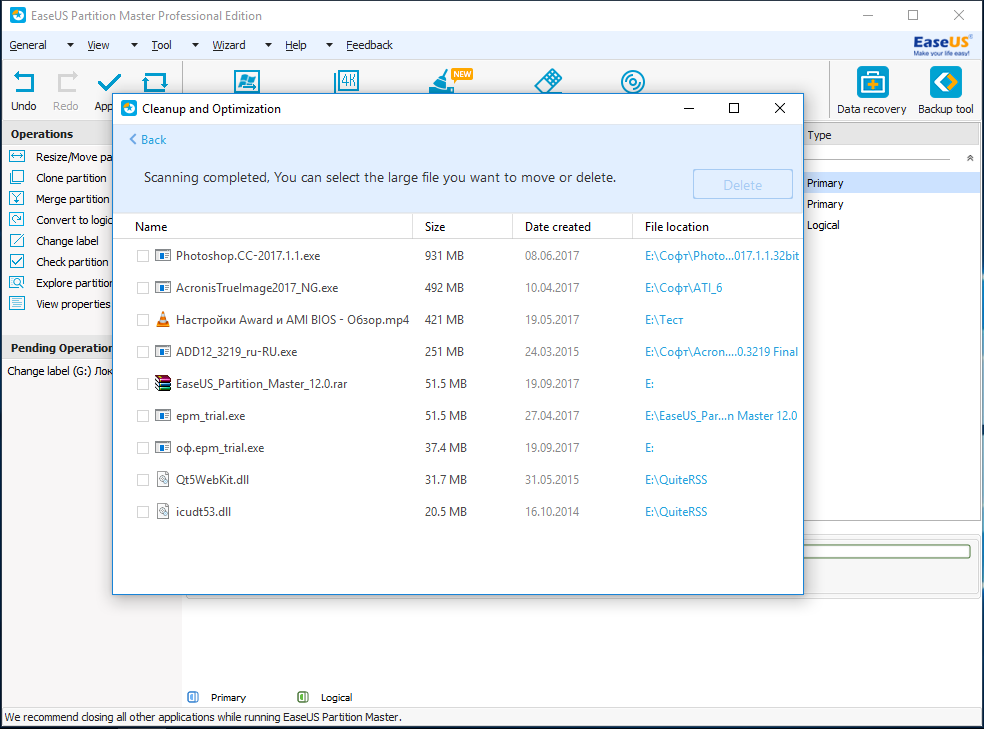Check the icudt53.dll checkbox
The width and height of the screenshot is (984, 729).
click(143, 512)
